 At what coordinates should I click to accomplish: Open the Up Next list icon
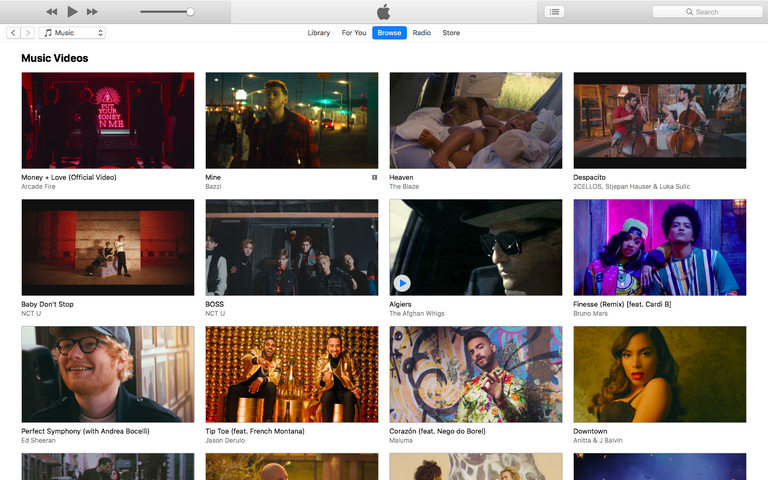[555, 12]
